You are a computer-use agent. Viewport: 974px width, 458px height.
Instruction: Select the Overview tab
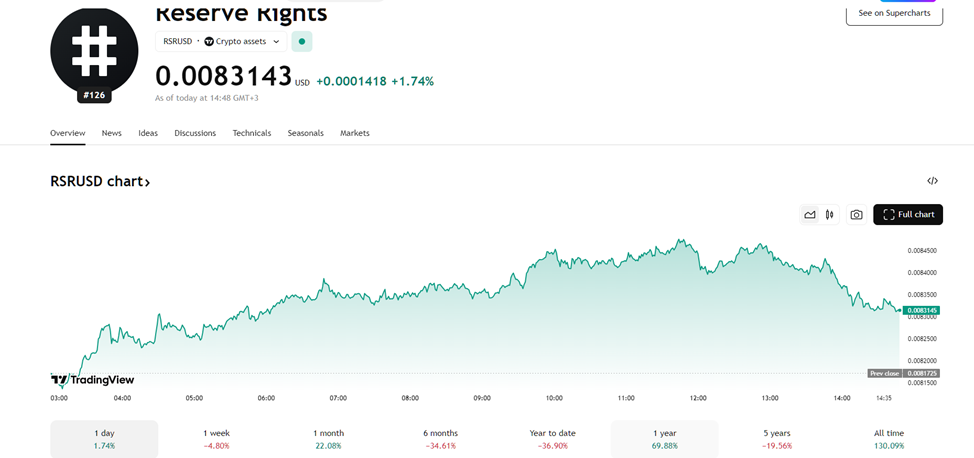coord(68,133)
